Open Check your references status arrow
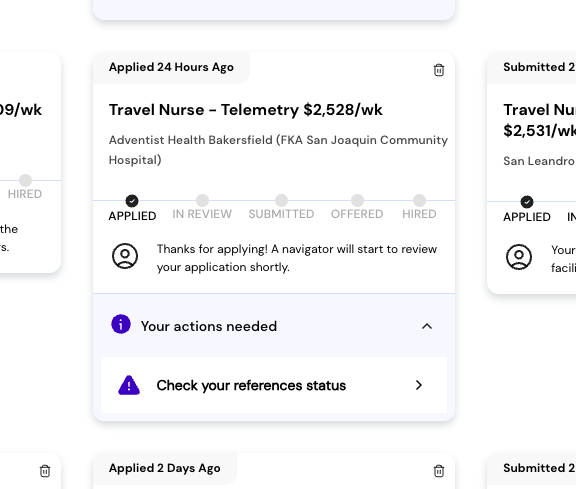This screenshot has width=576, height=489. point(419,385)
